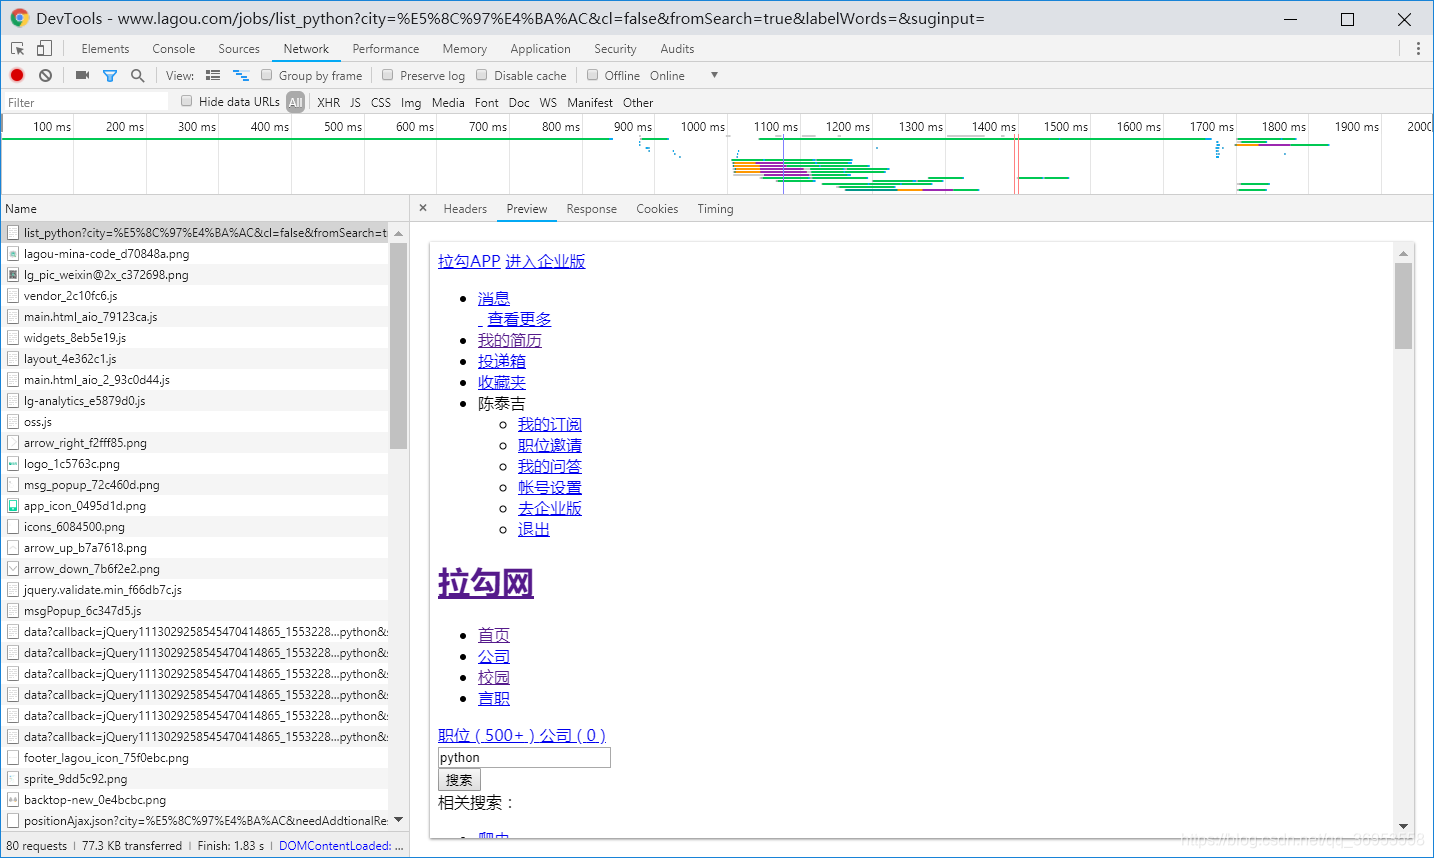Click the 搜索 button in preview
The image size is (1434, 858).
tap(460, 780)
